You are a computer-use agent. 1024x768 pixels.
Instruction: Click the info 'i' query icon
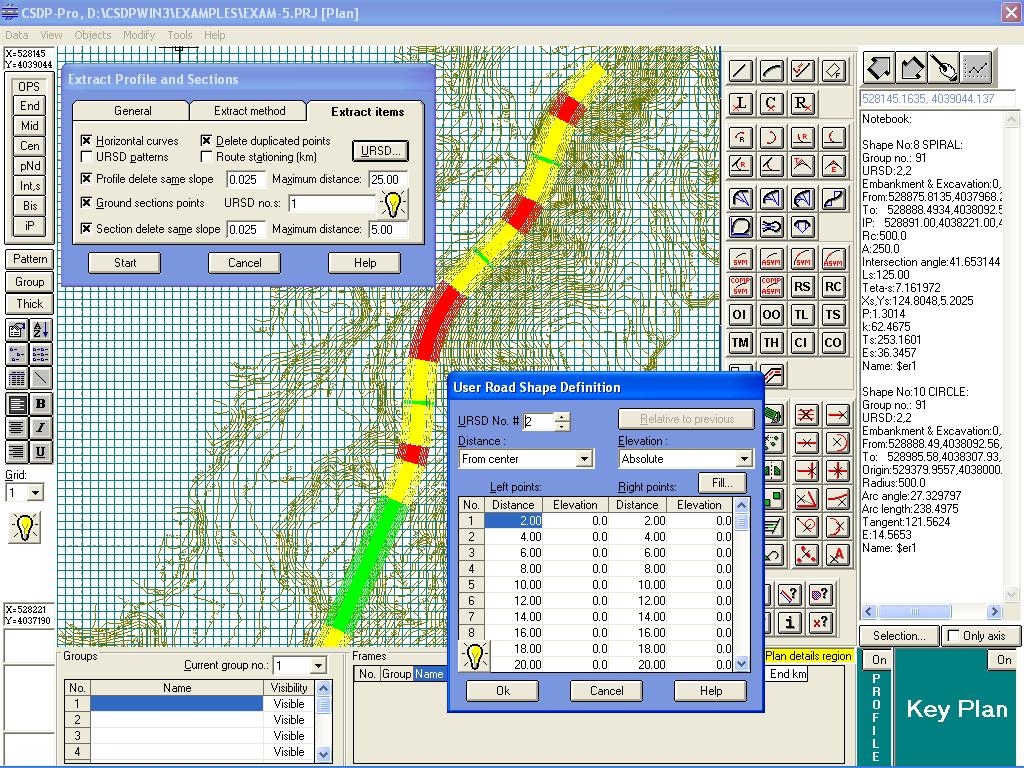point(790,622)
